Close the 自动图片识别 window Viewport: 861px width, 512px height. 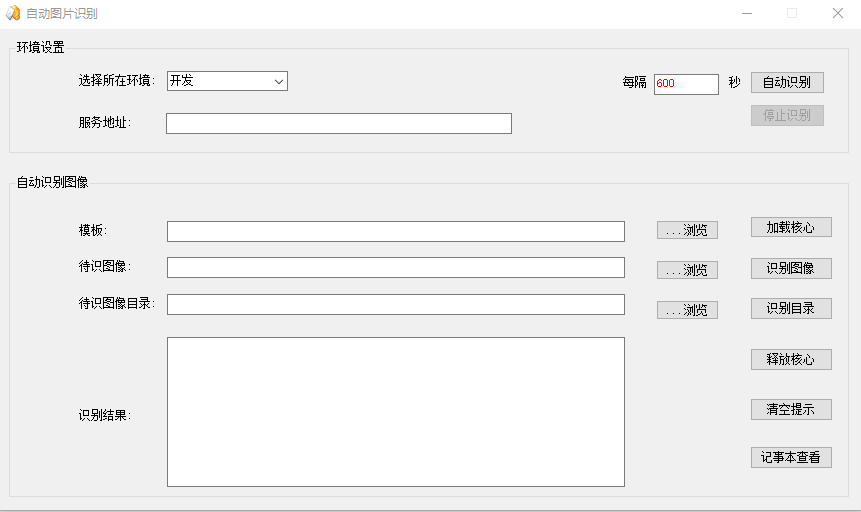click(x=837, y=13)
